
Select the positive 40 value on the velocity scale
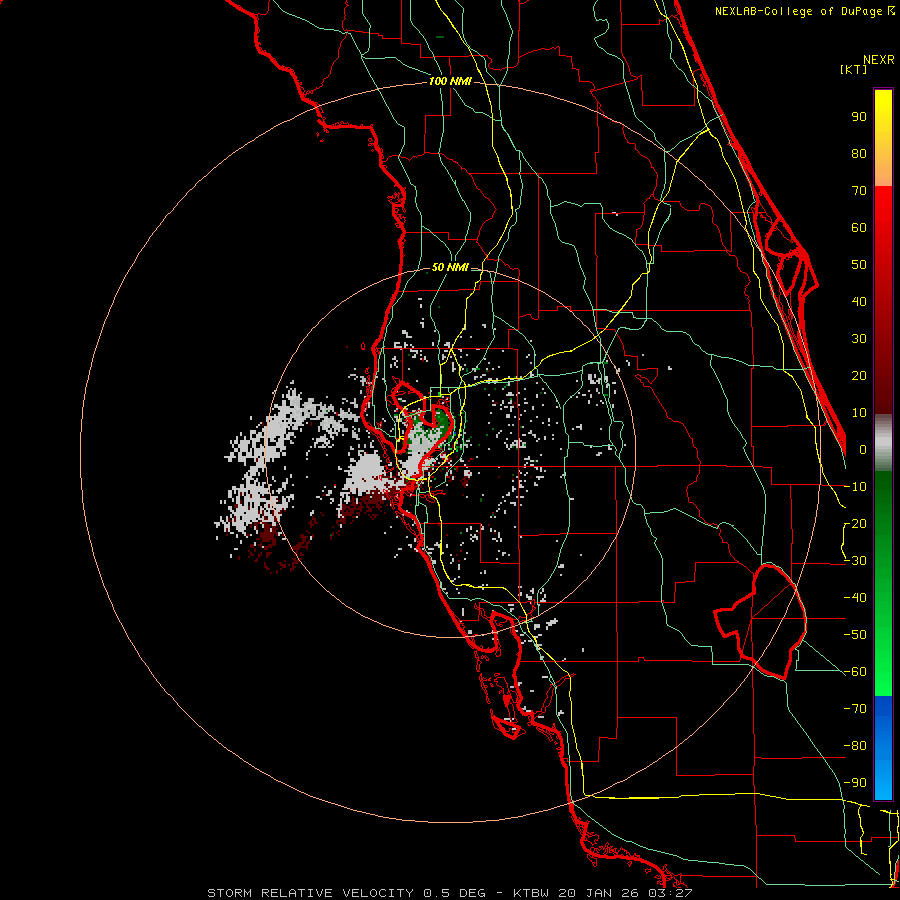(x=859, y=302)
